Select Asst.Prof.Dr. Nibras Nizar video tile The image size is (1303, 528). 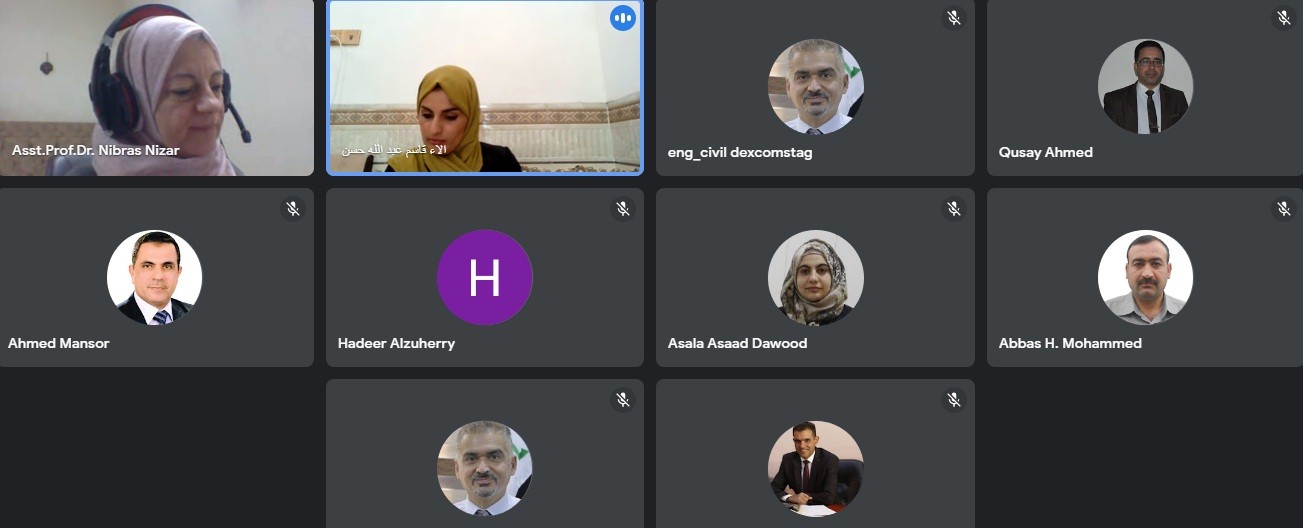[x=157, y=88]
